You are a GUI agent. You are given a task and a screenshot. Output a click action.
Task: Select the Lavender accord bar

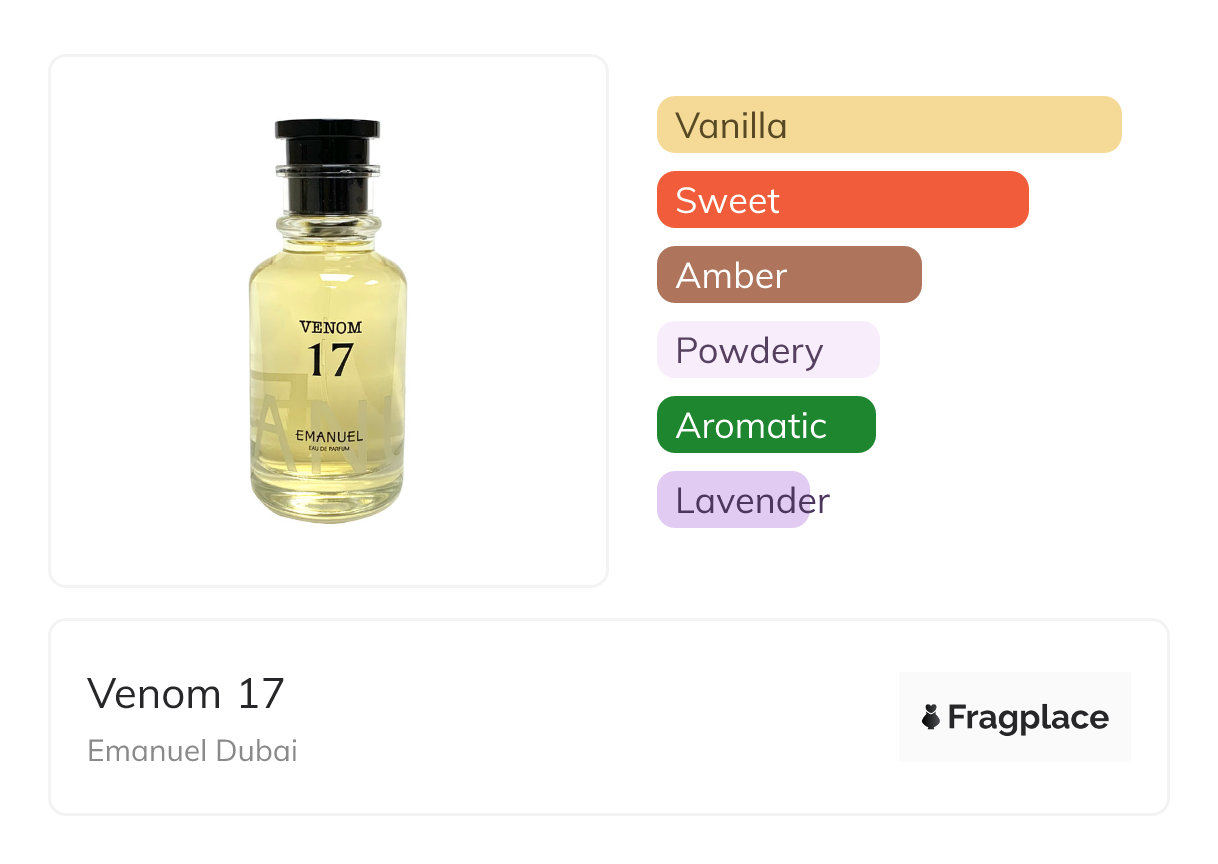(733, 500)
